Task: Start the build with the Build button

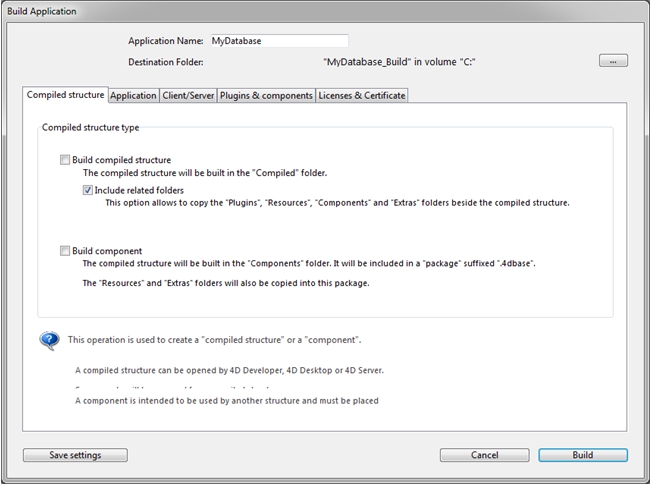Action: (x=582, y=455)
